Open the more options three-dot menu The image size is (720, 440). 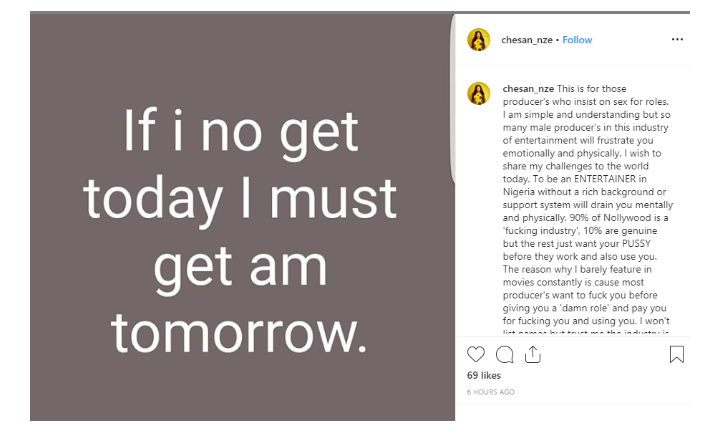[677, 40]
